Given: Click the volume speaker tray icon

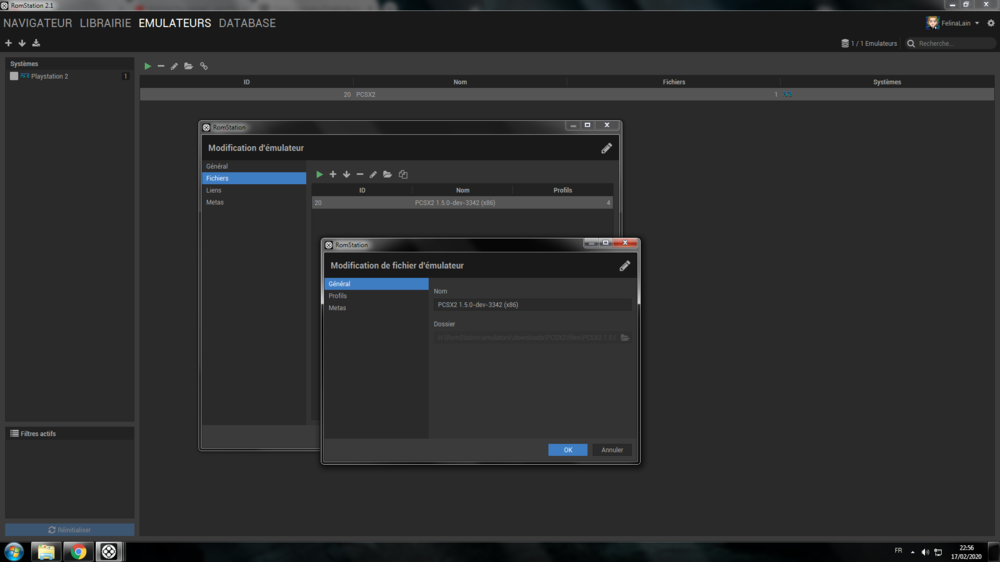Looking at the screenshot, I should pos(925,552).
